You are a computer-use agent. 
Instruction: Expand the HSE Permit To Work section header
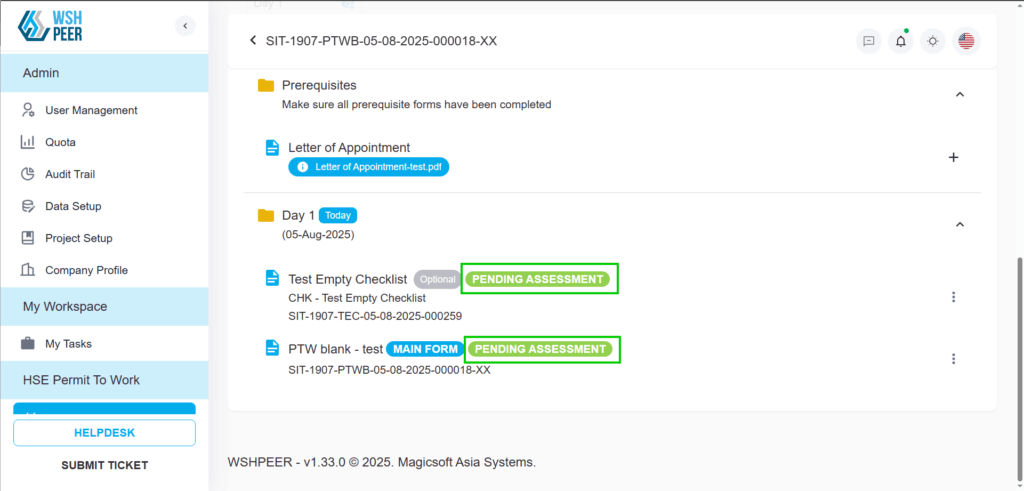pos(104,380)
